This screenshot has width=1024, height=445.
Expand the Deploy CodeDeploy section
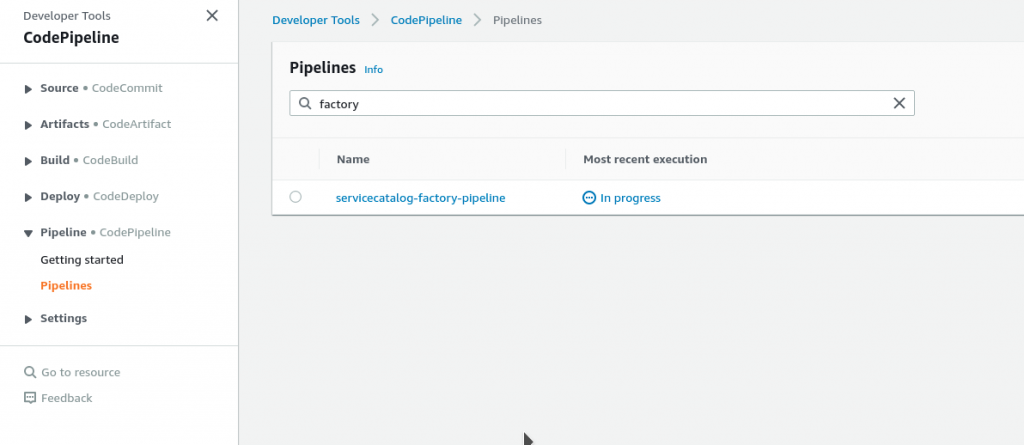(28, 197)
